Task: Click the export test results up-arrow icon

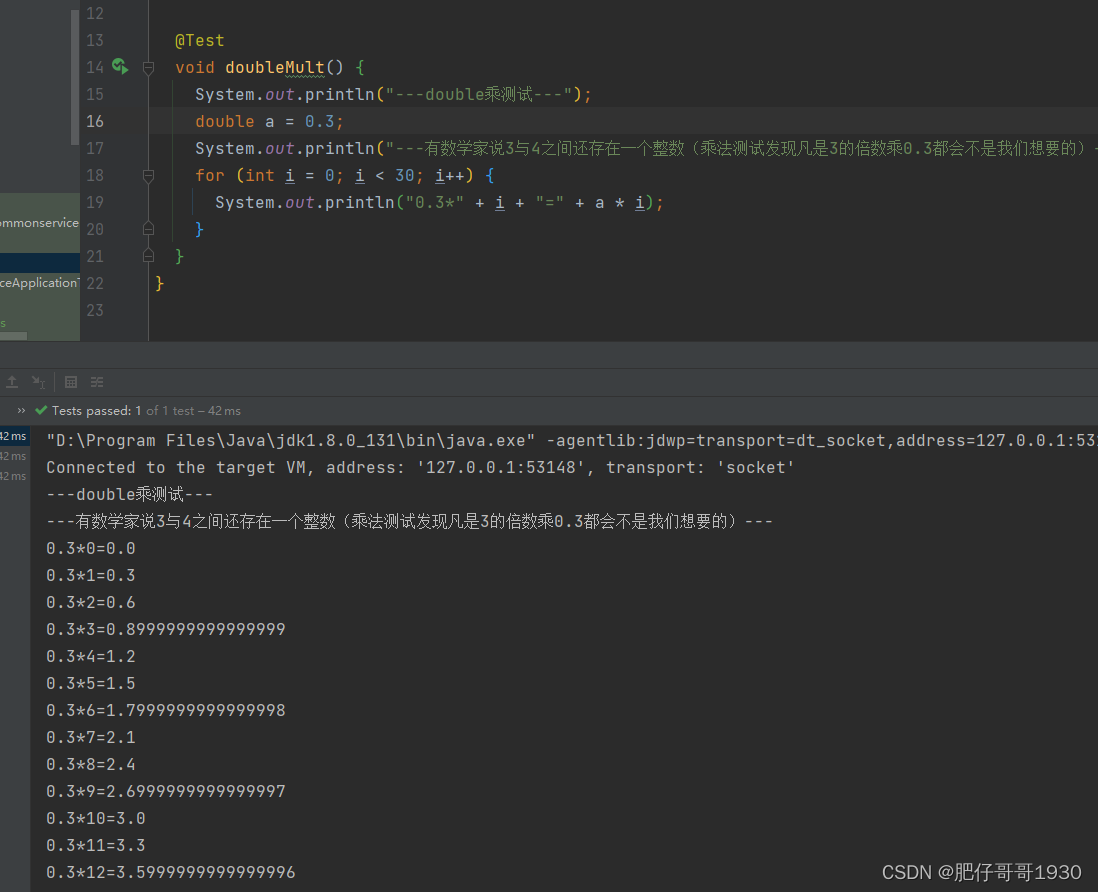Action: (12, 382)
